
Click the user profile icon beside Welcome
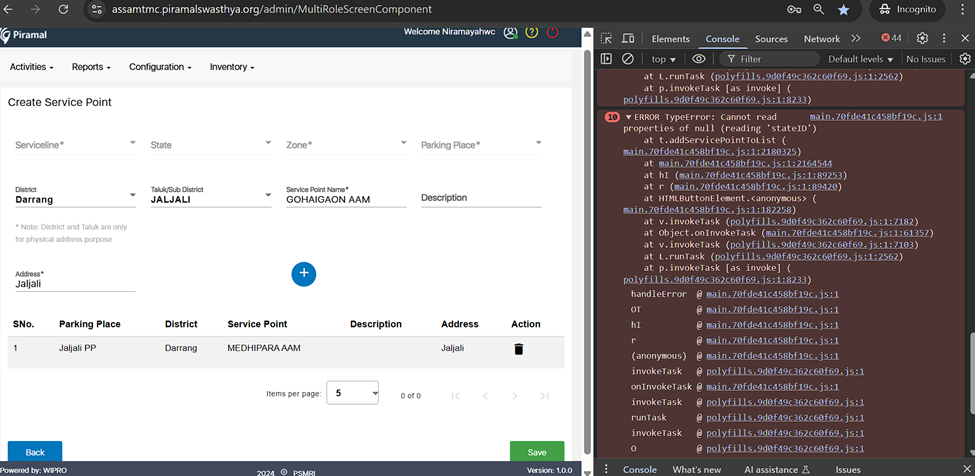511,33
